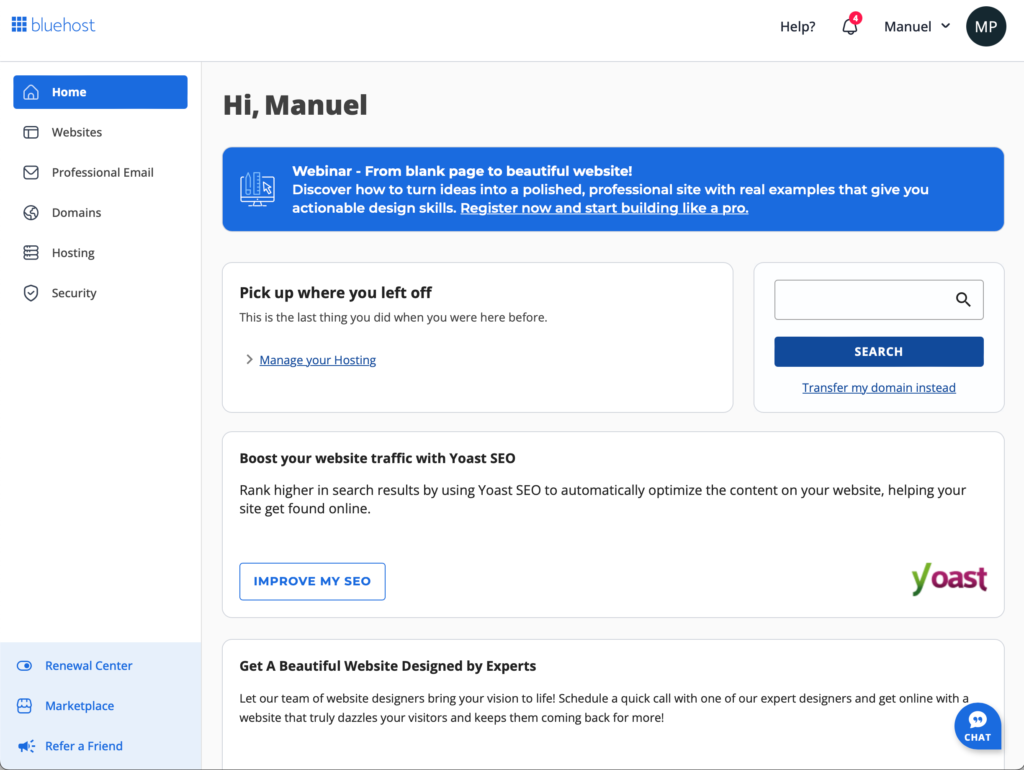Screen dimensions: 1024x770
Task: Open the Help? menu item
Action: (797, 26)
